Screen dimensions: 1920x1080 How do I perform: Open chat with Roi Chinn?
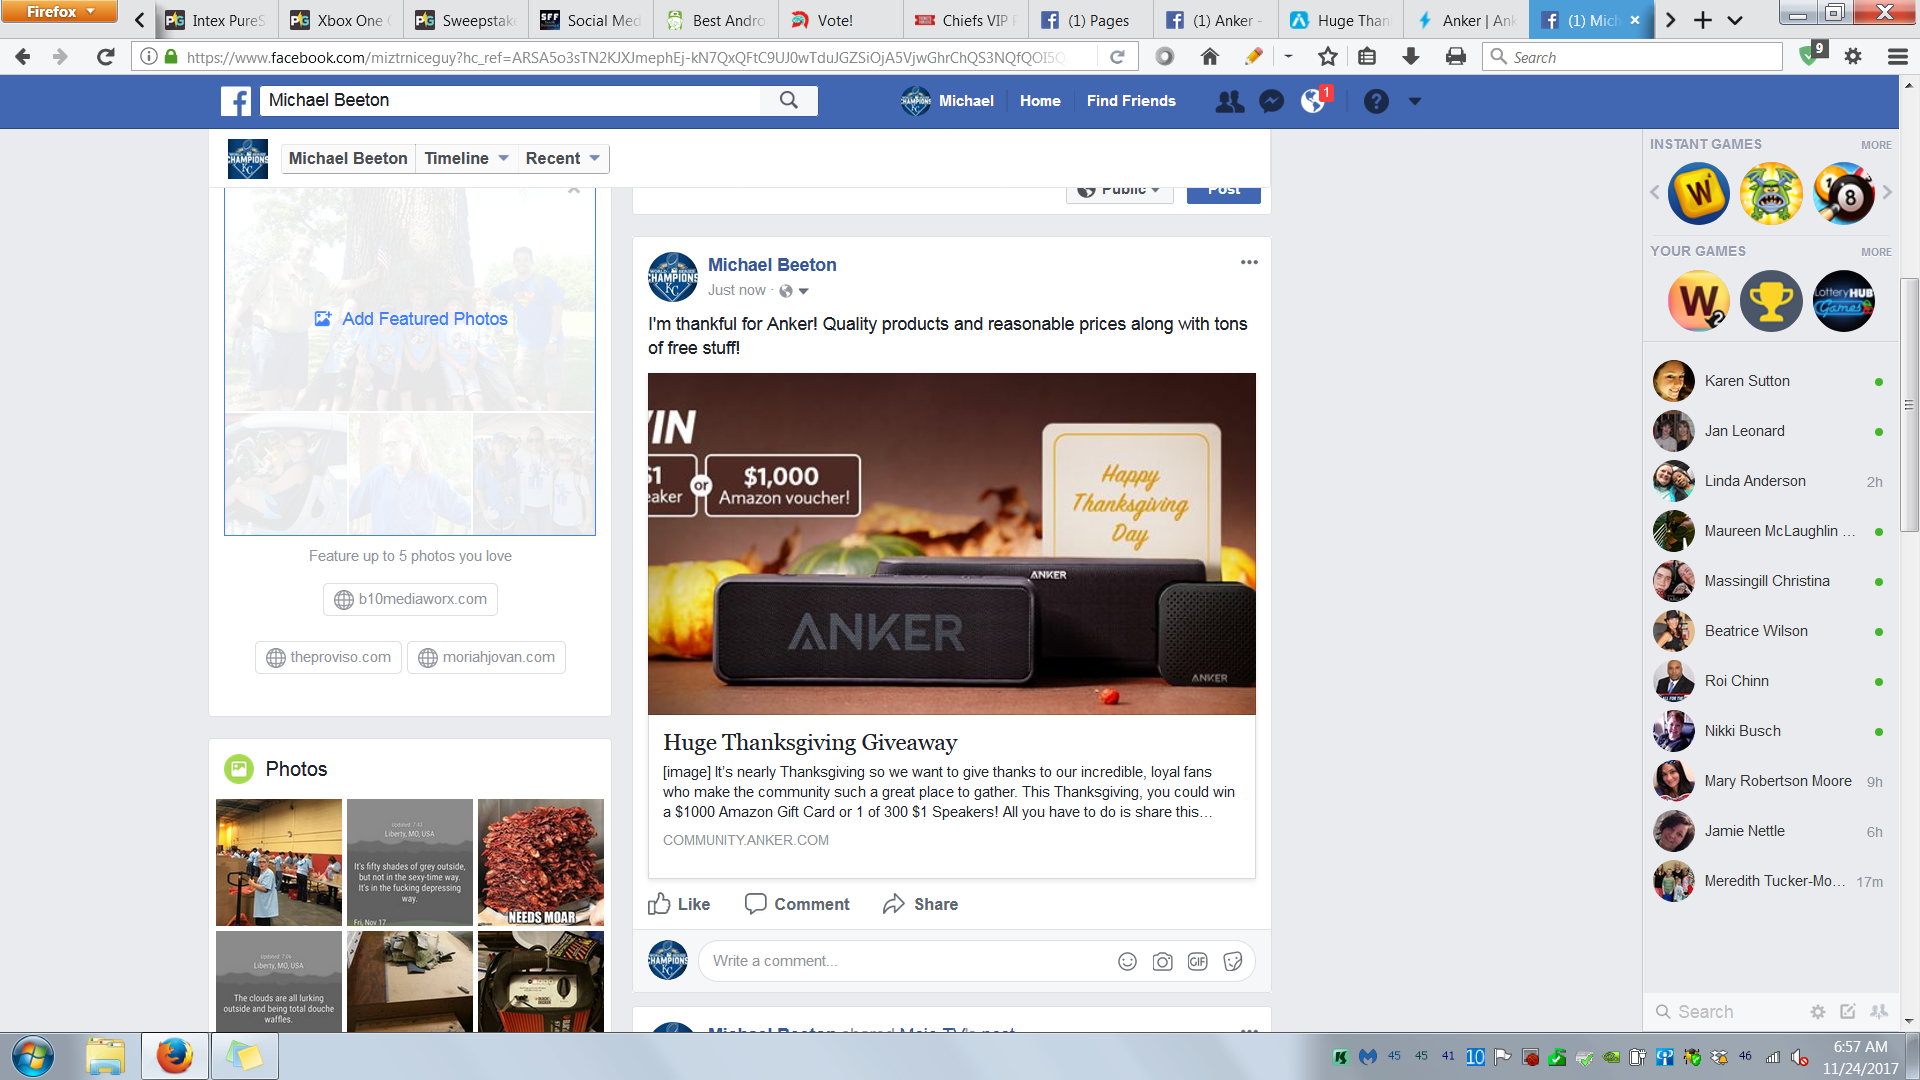(1770, 681)
